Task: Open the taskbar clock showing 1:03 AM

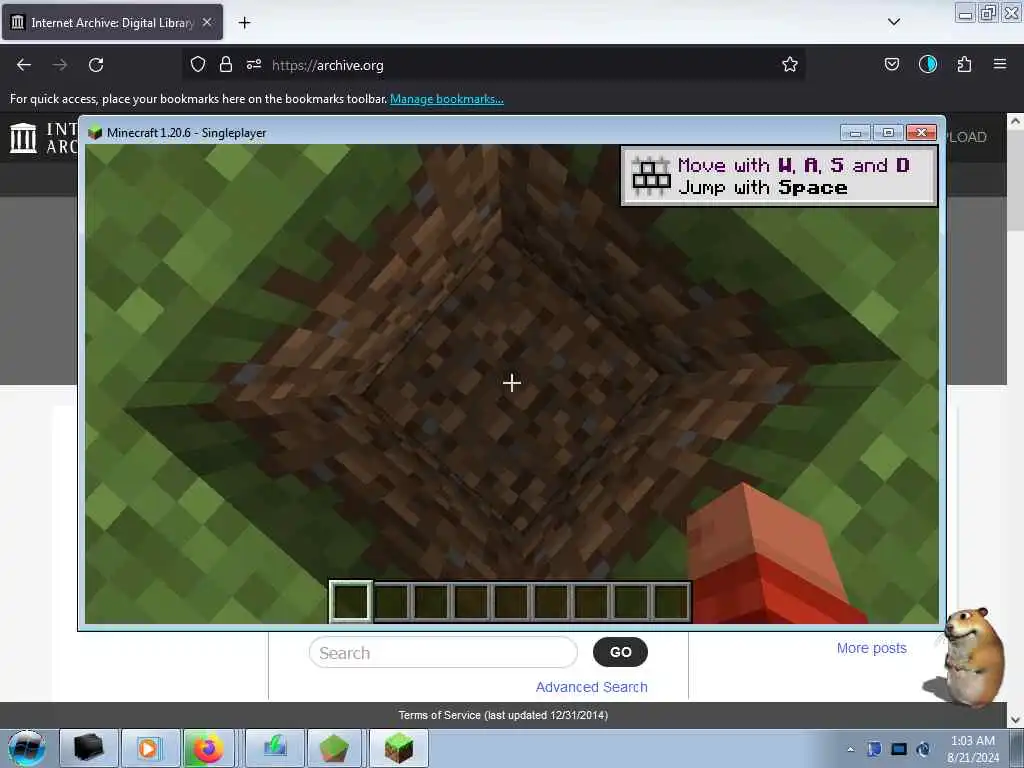Action: coord(972,749)
